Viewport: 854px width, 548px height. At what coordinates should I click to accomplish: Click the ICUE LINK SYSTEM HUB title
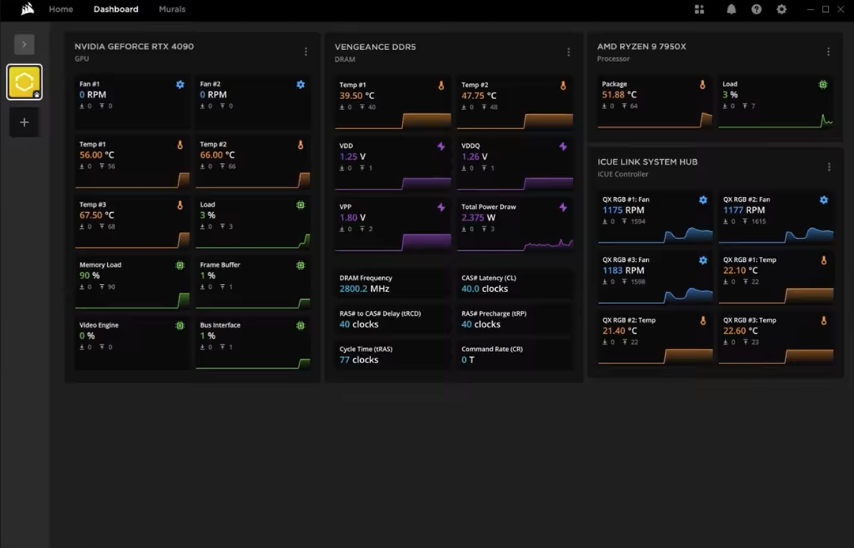tap(648, 162)
